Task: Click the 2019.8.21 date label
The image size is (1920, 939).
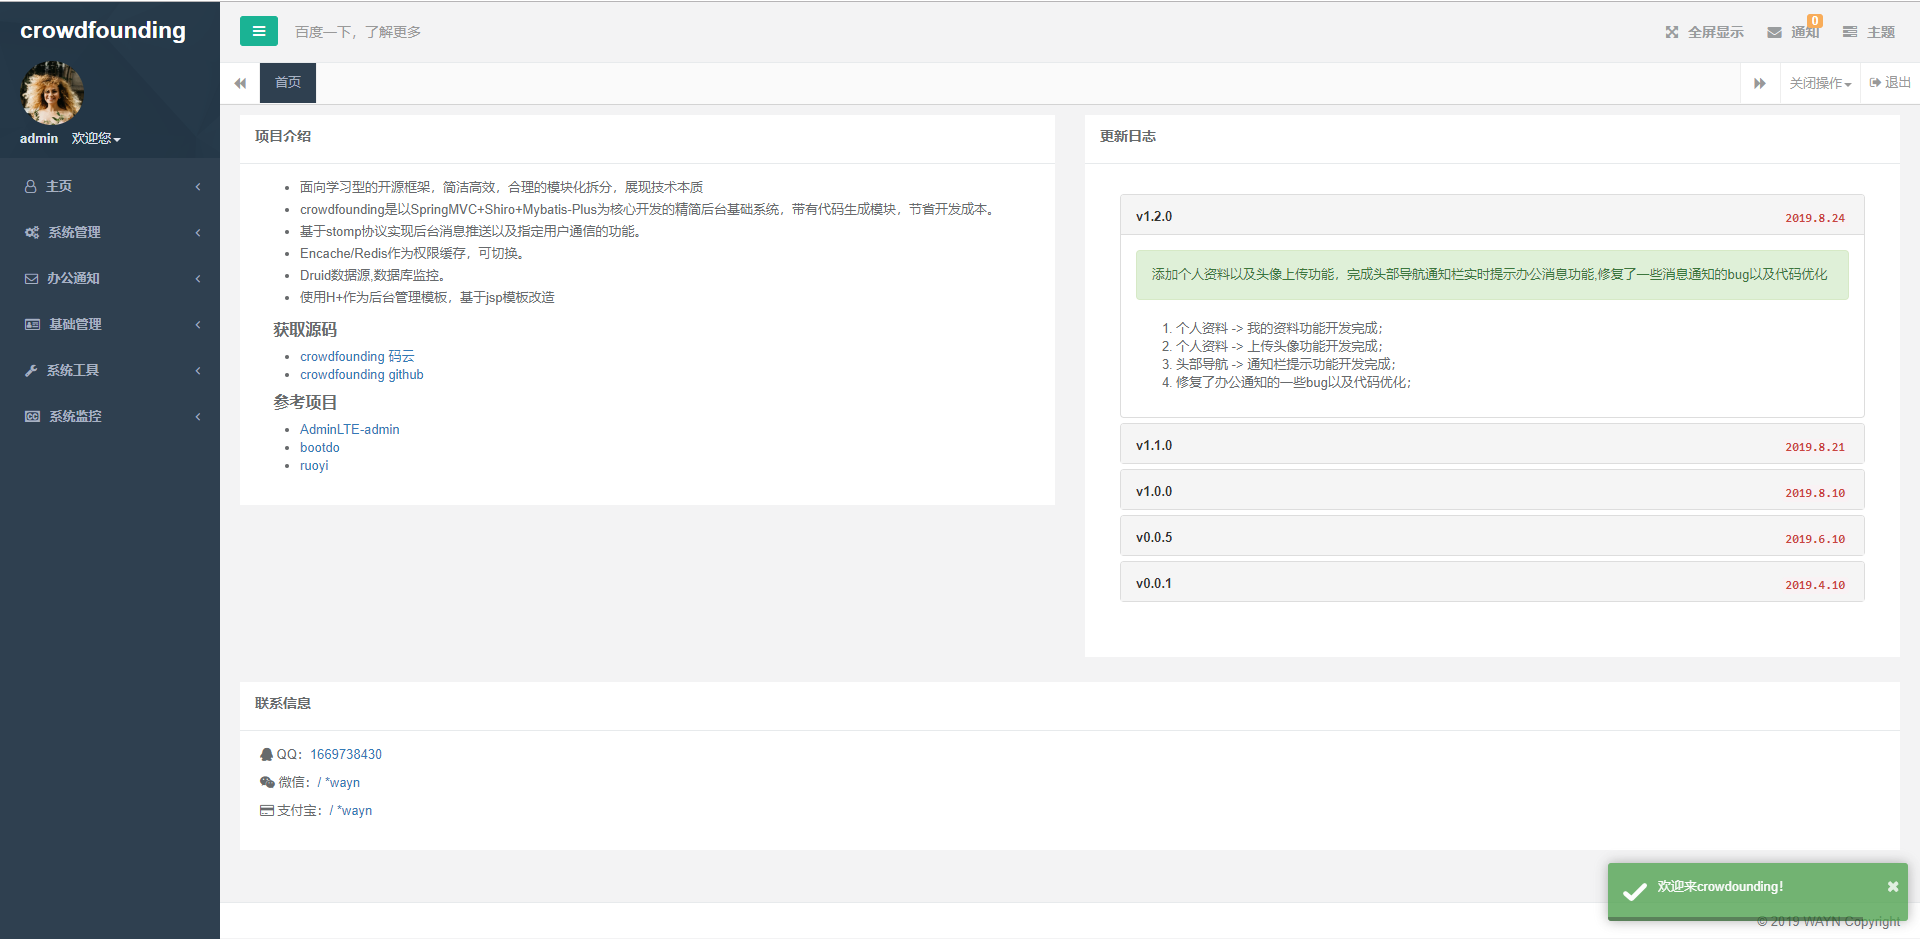Action: pyautogui.click(x=1815, y=447)
